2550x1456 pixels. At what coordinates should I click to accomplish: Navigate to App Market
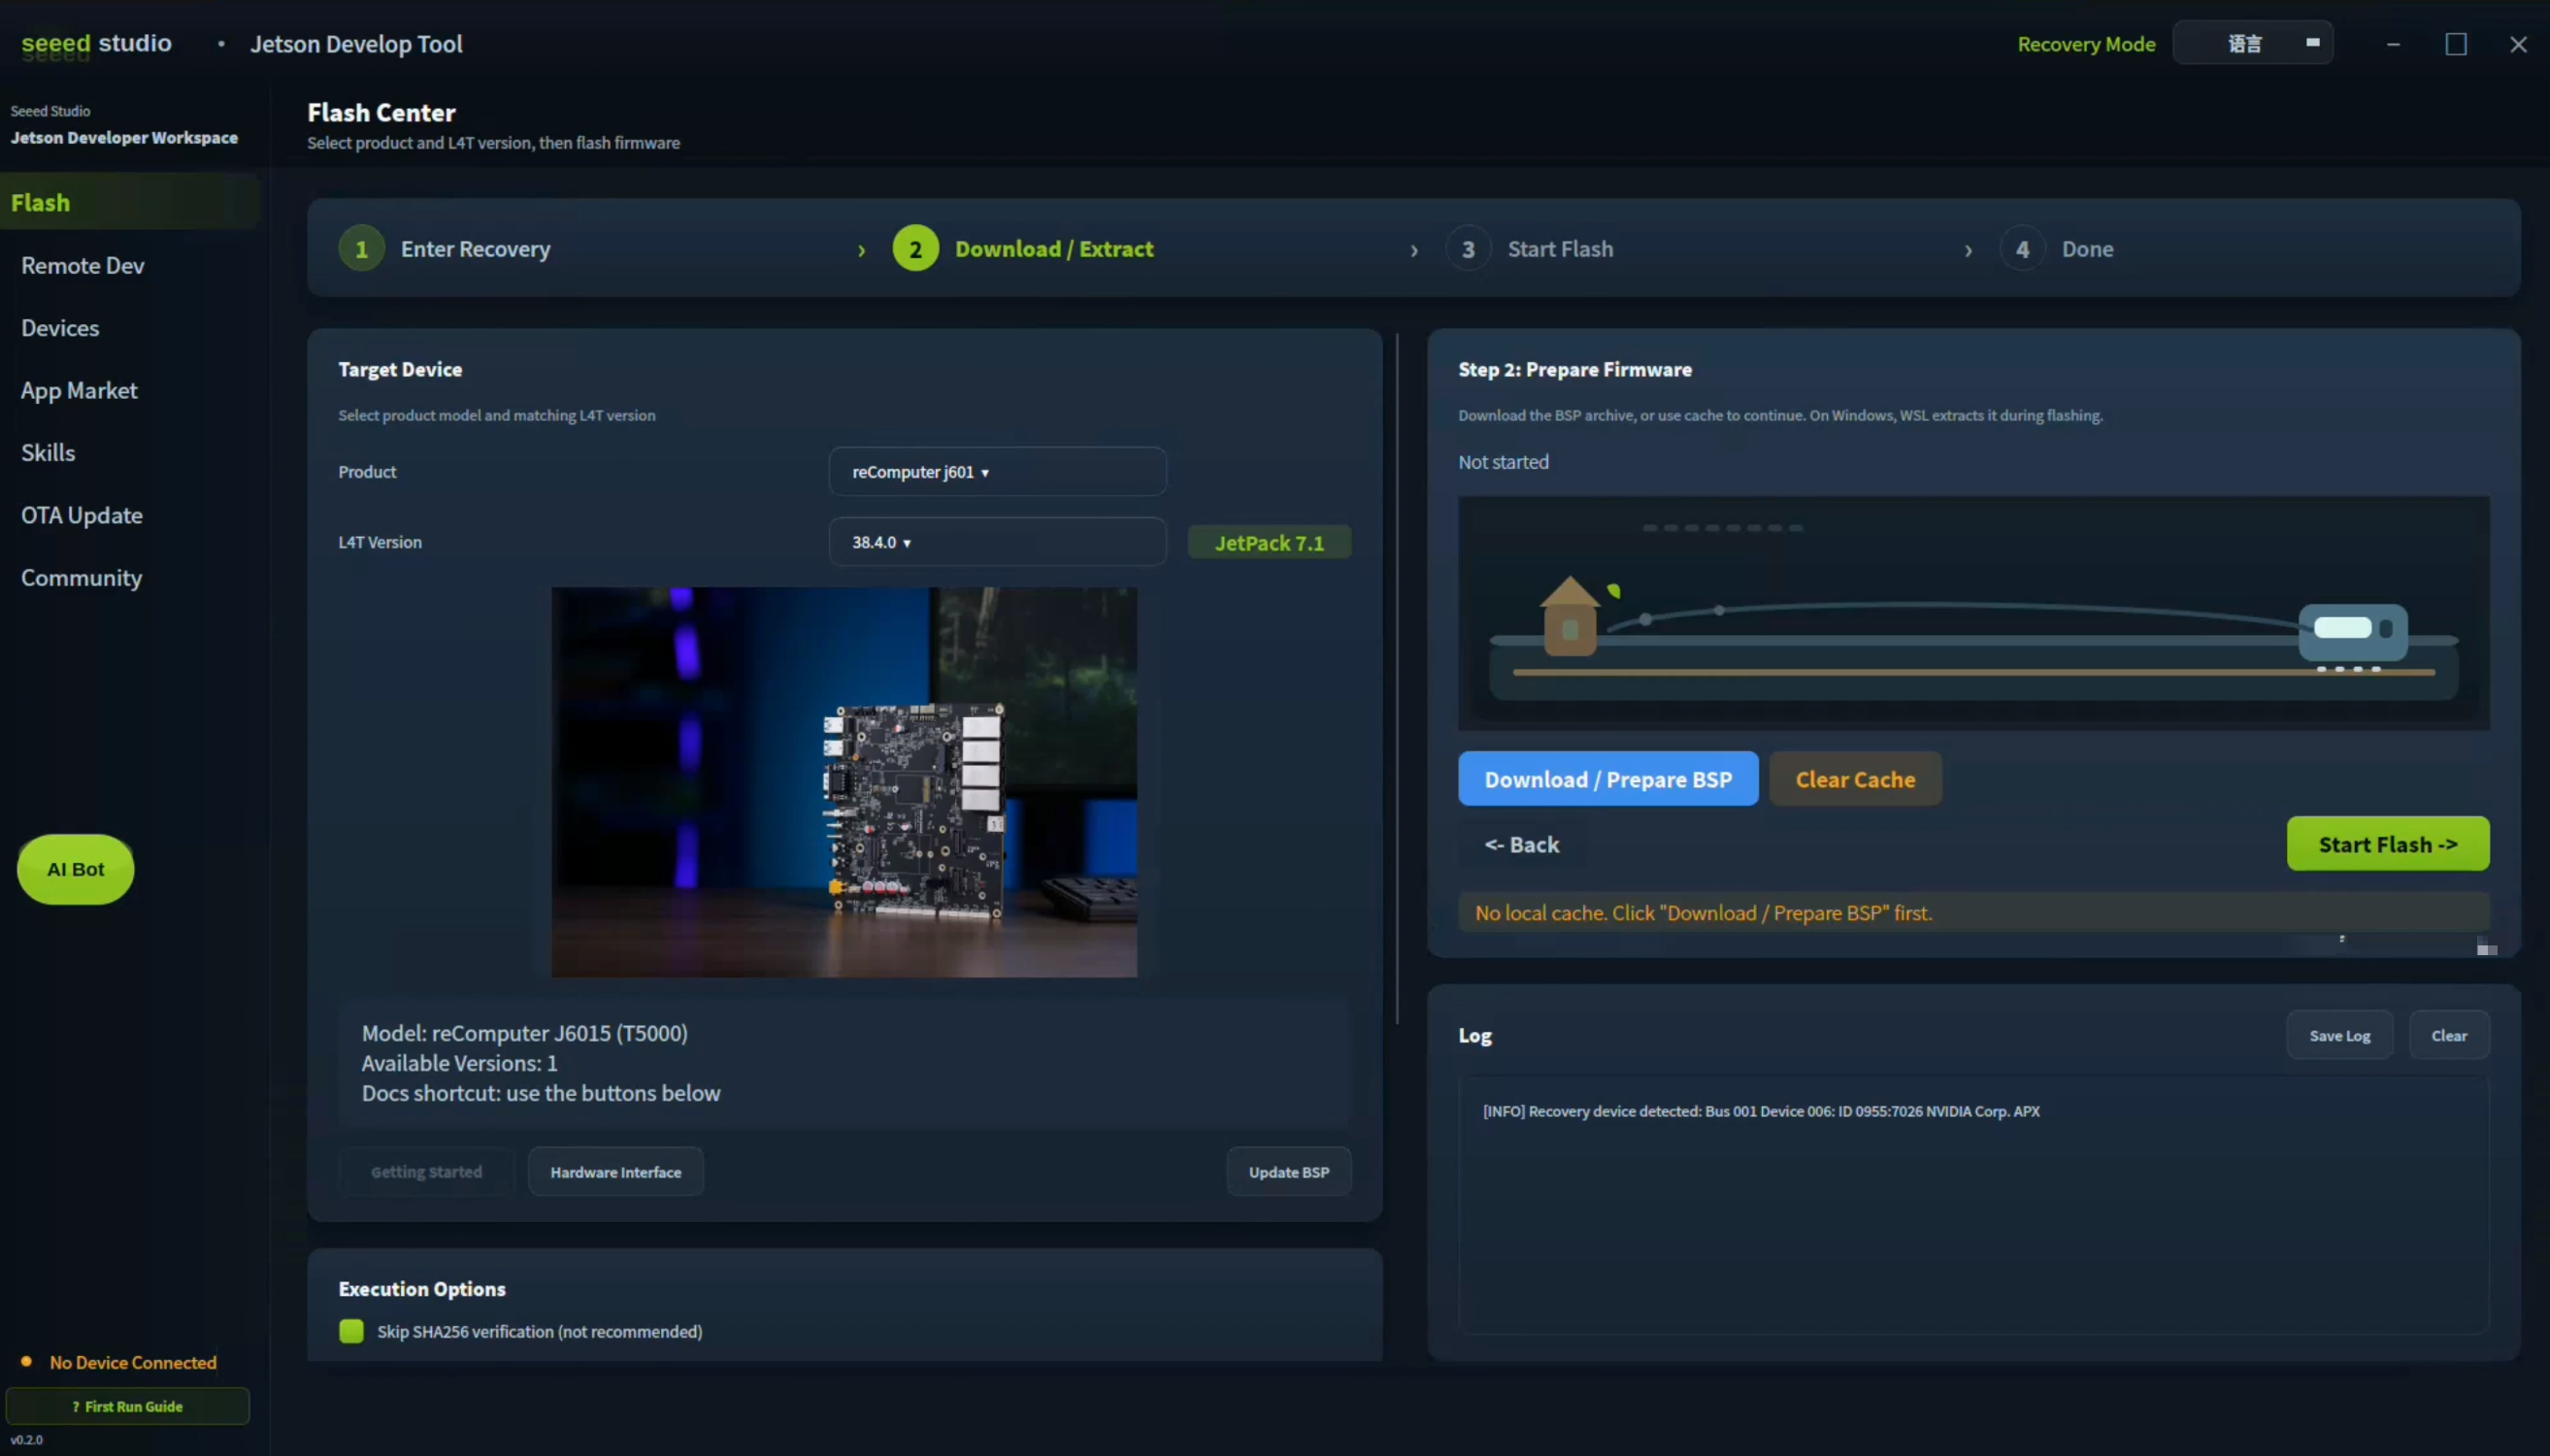(79, 390)
